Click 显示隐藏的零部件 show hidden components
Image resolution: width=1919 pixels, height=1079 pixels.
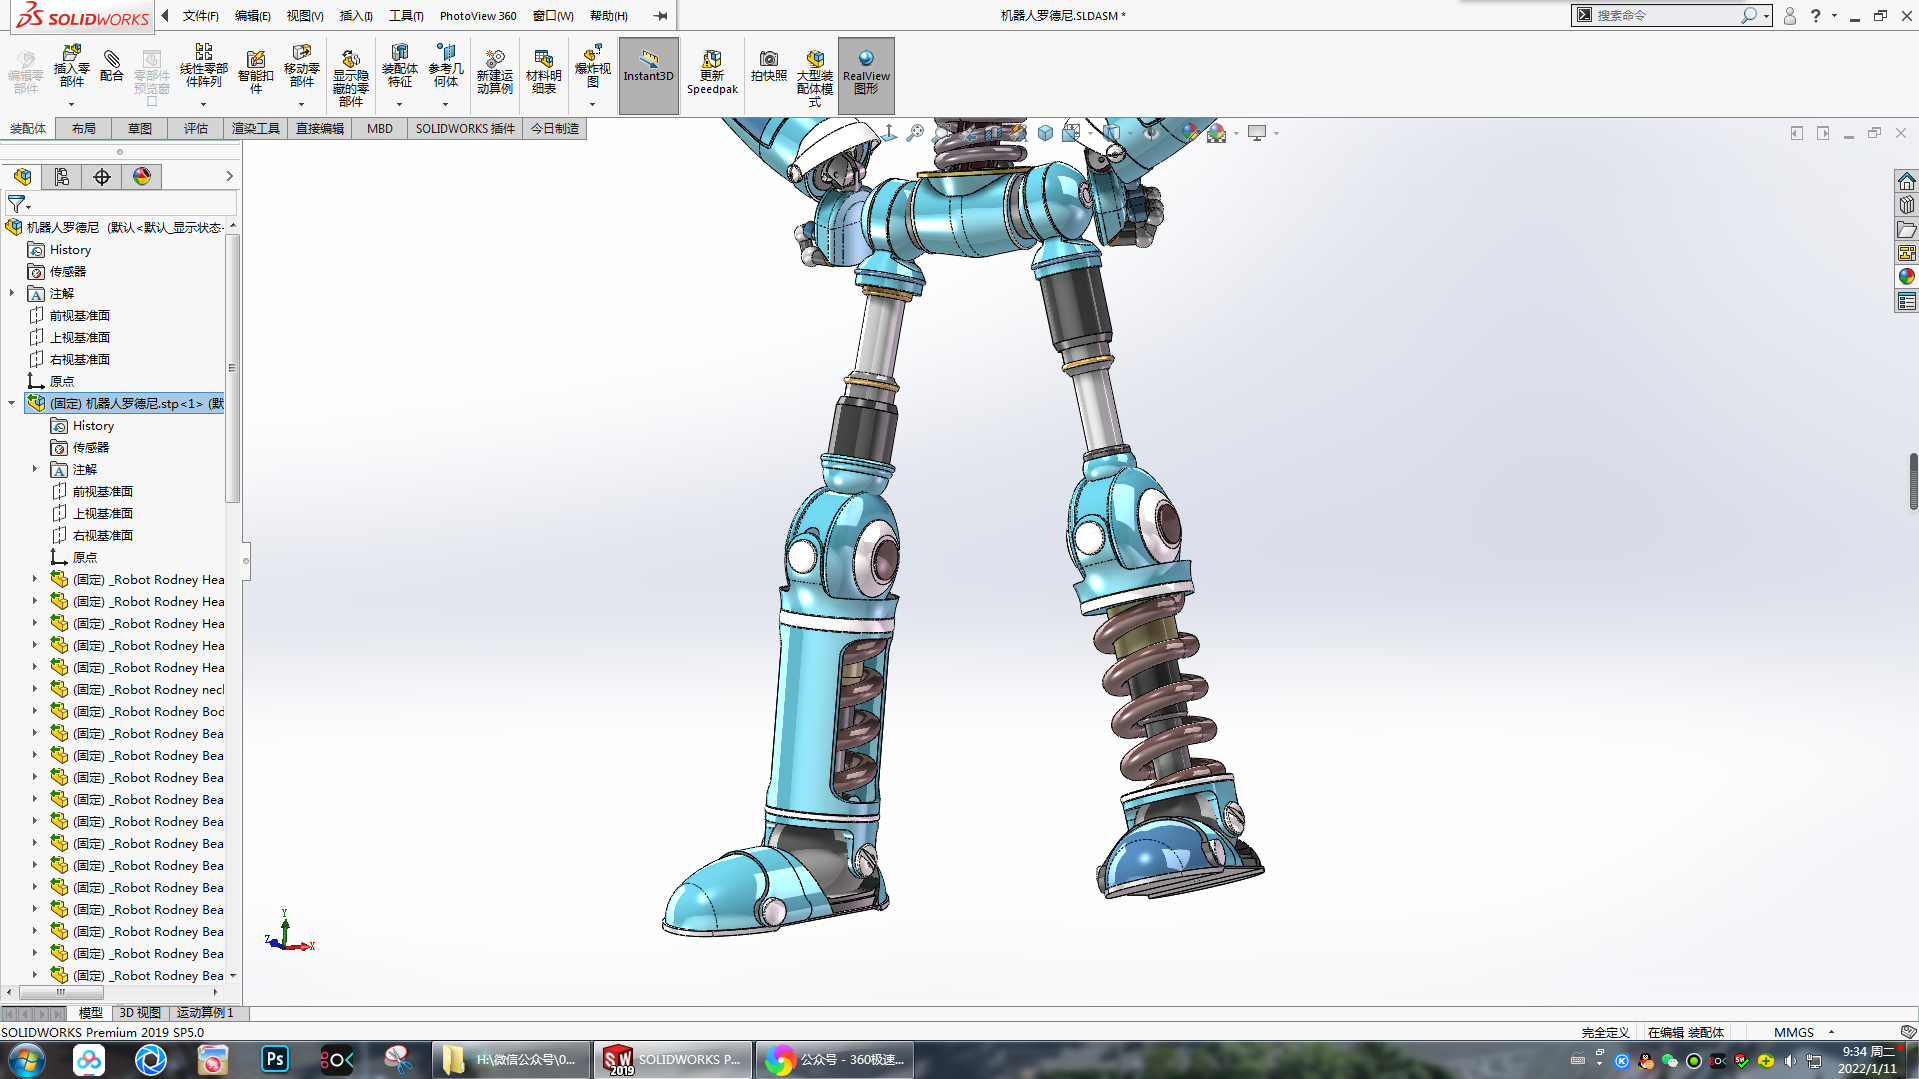pos(350,76)
